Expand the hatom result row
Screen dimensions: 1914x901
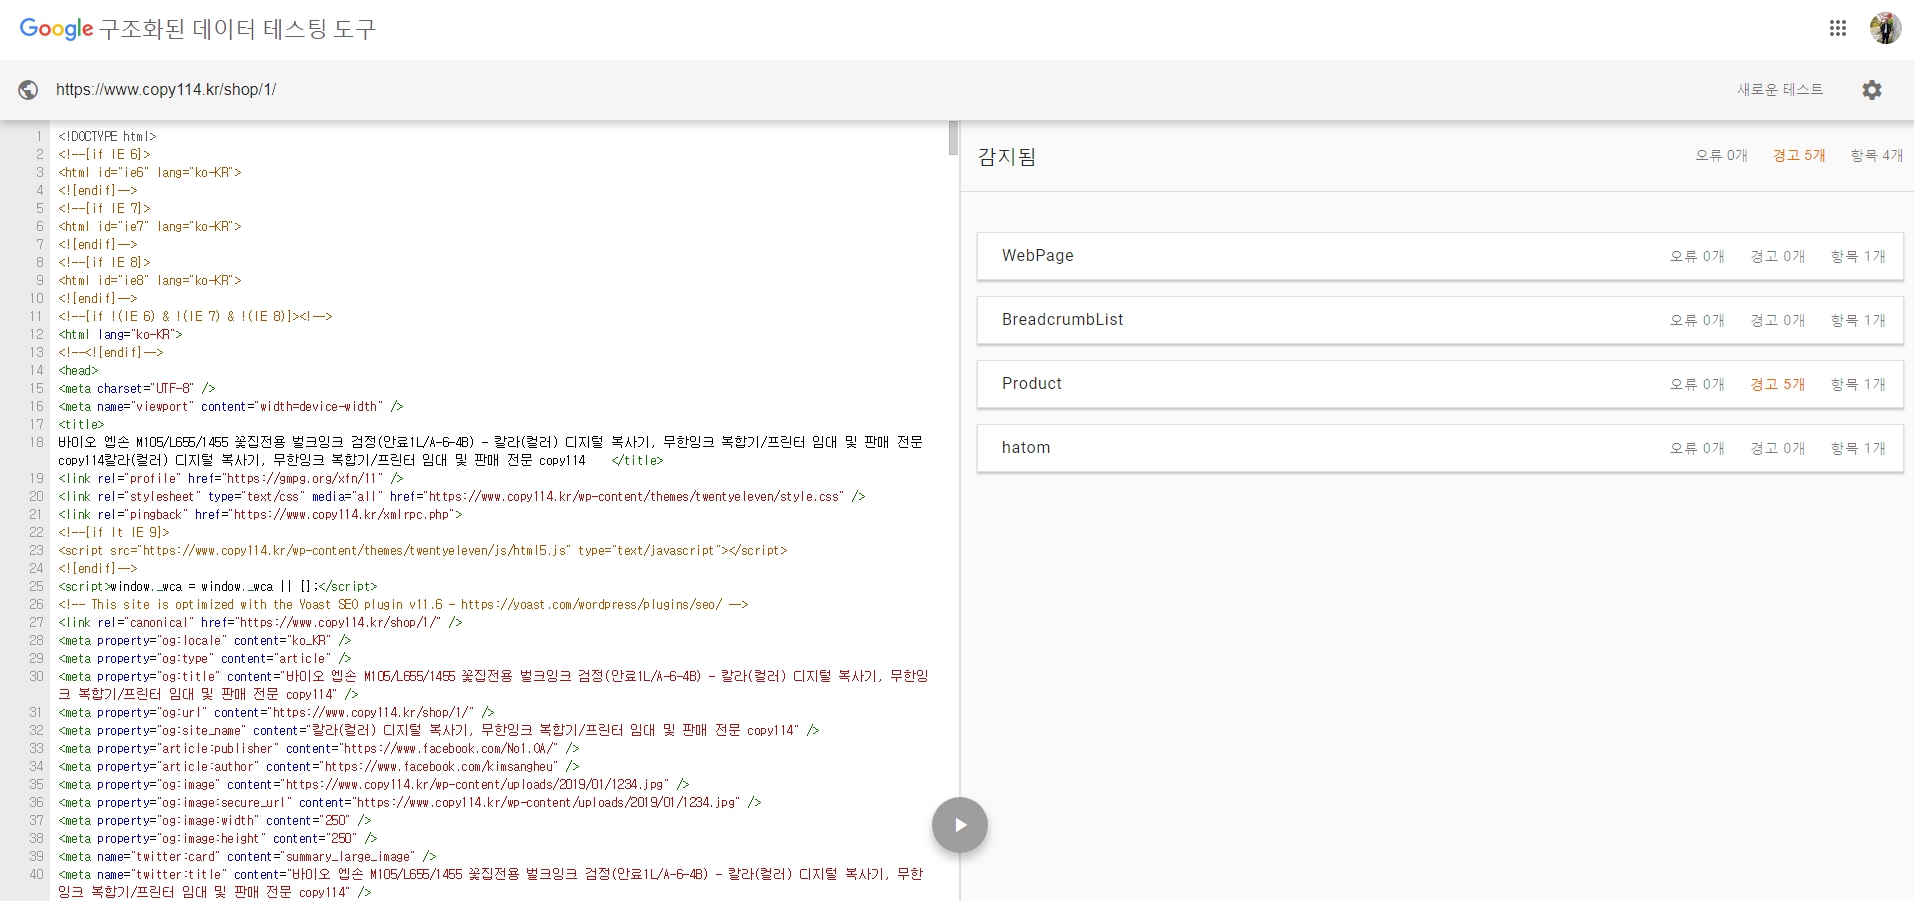[1440, 448]
